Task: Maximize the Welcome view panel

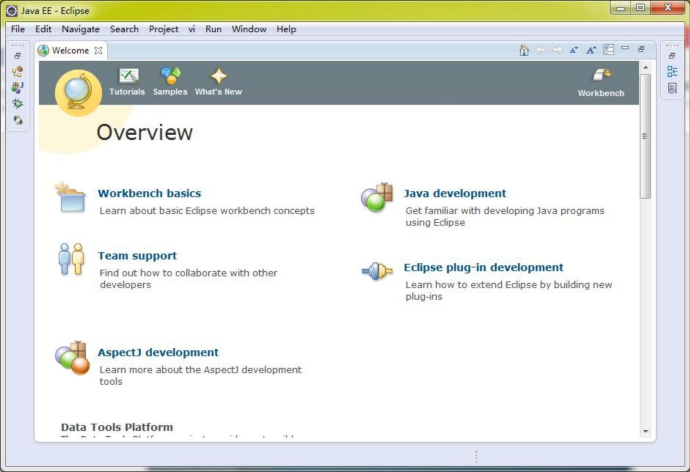Action: pos(641,49)
